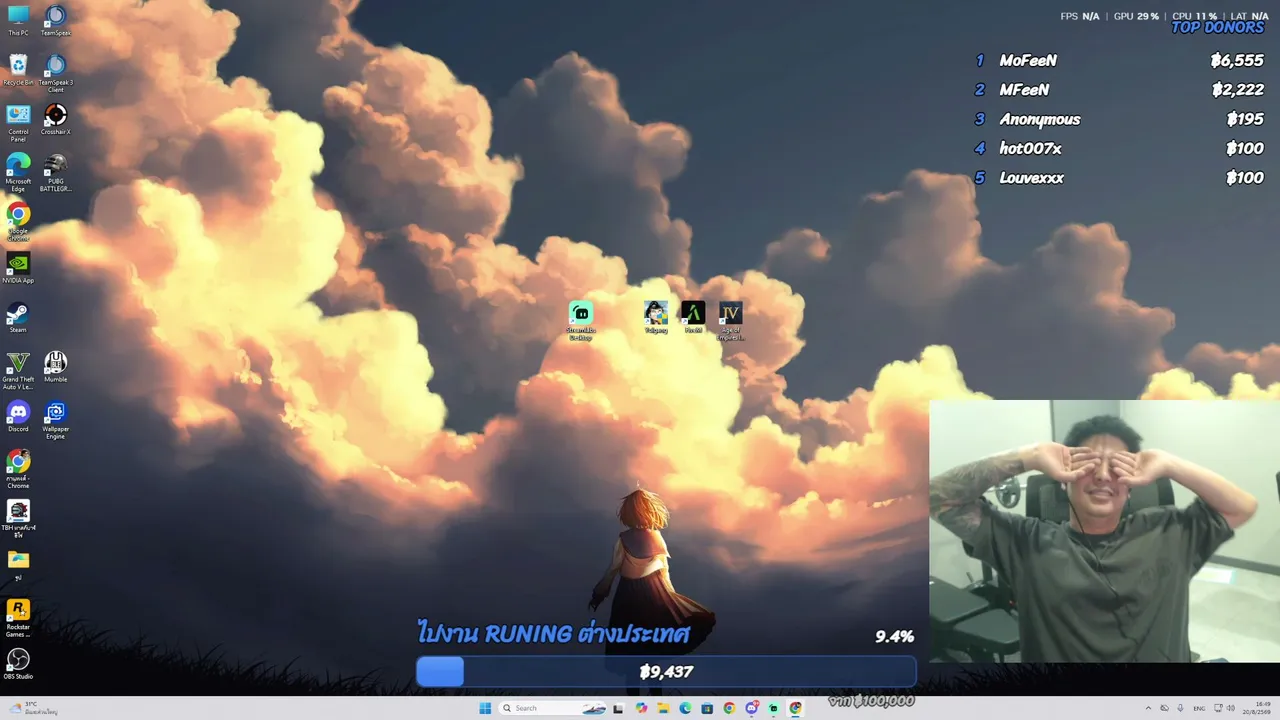Screen dimensions: 1280x720
Task: Select the Age of Empires IV desktop icon
Action: (731, 321)
